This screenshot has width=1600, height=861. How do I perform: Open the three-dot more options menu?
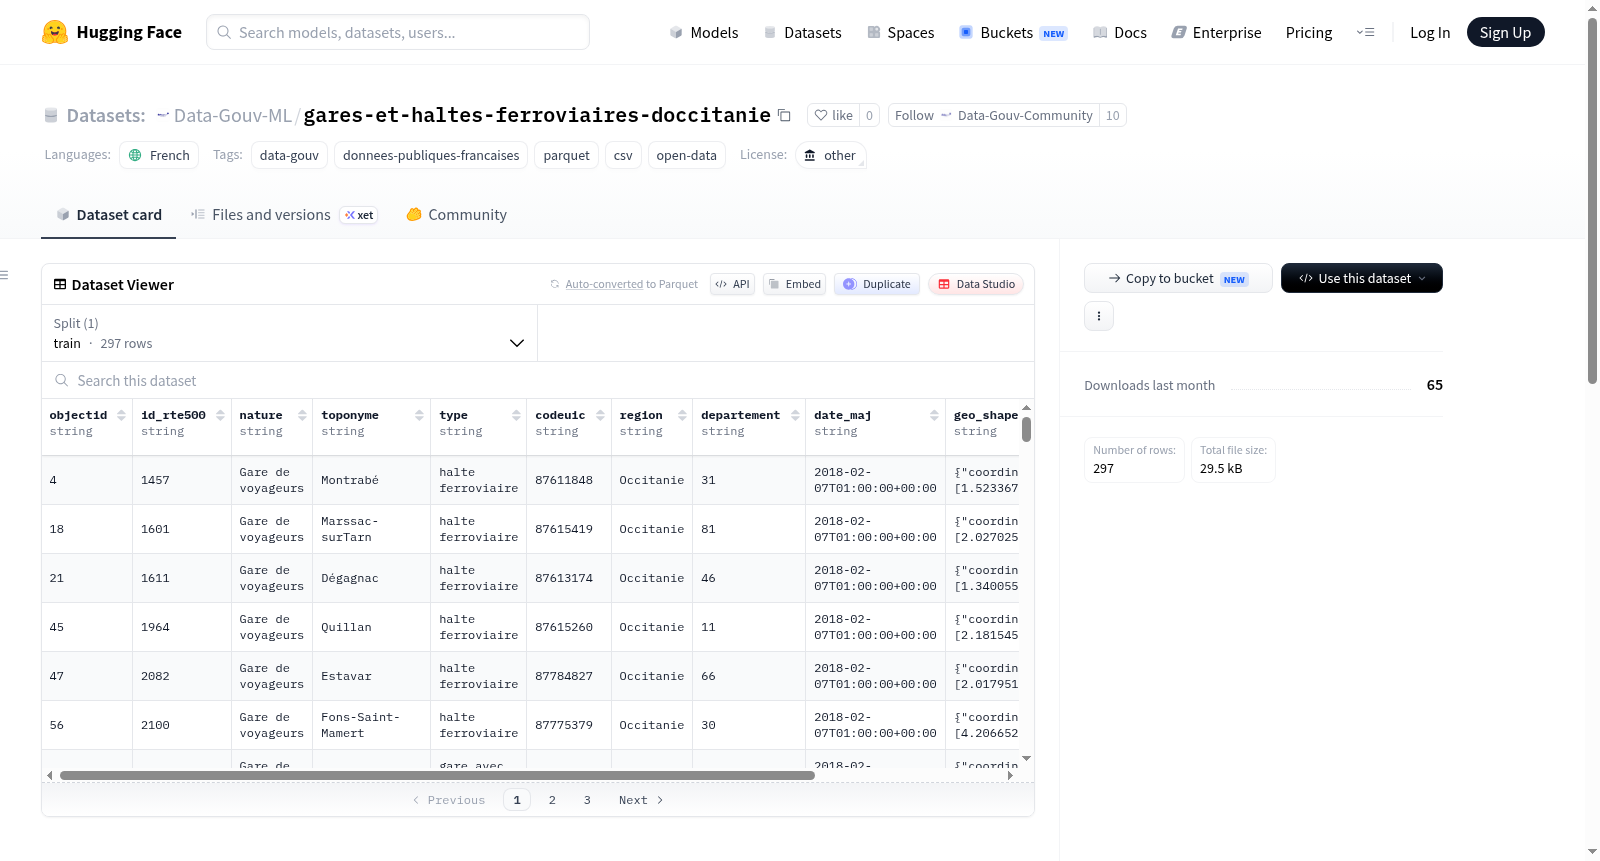coord(1099,316)
